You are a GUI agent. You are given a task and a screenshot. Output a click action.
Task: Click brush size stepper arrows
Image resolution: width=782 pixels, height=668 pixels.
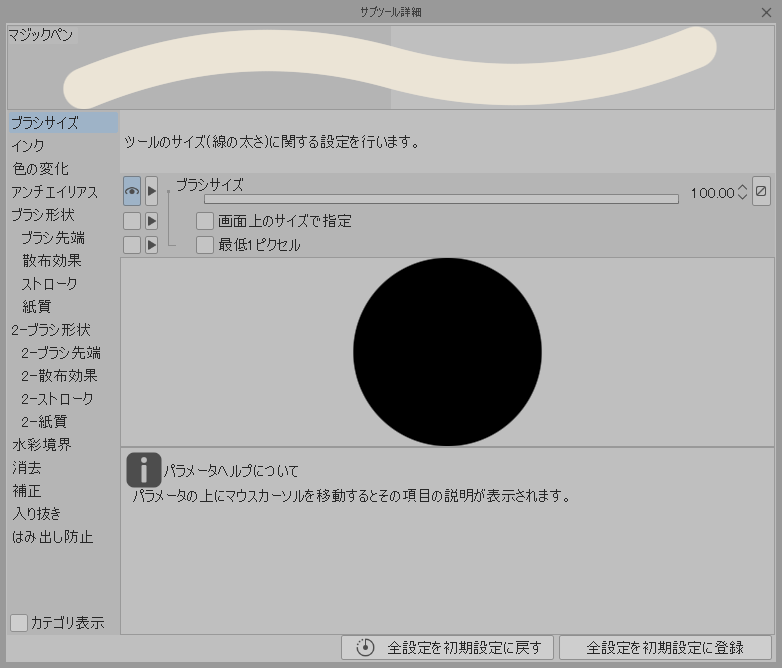click(x=743, y=192)
